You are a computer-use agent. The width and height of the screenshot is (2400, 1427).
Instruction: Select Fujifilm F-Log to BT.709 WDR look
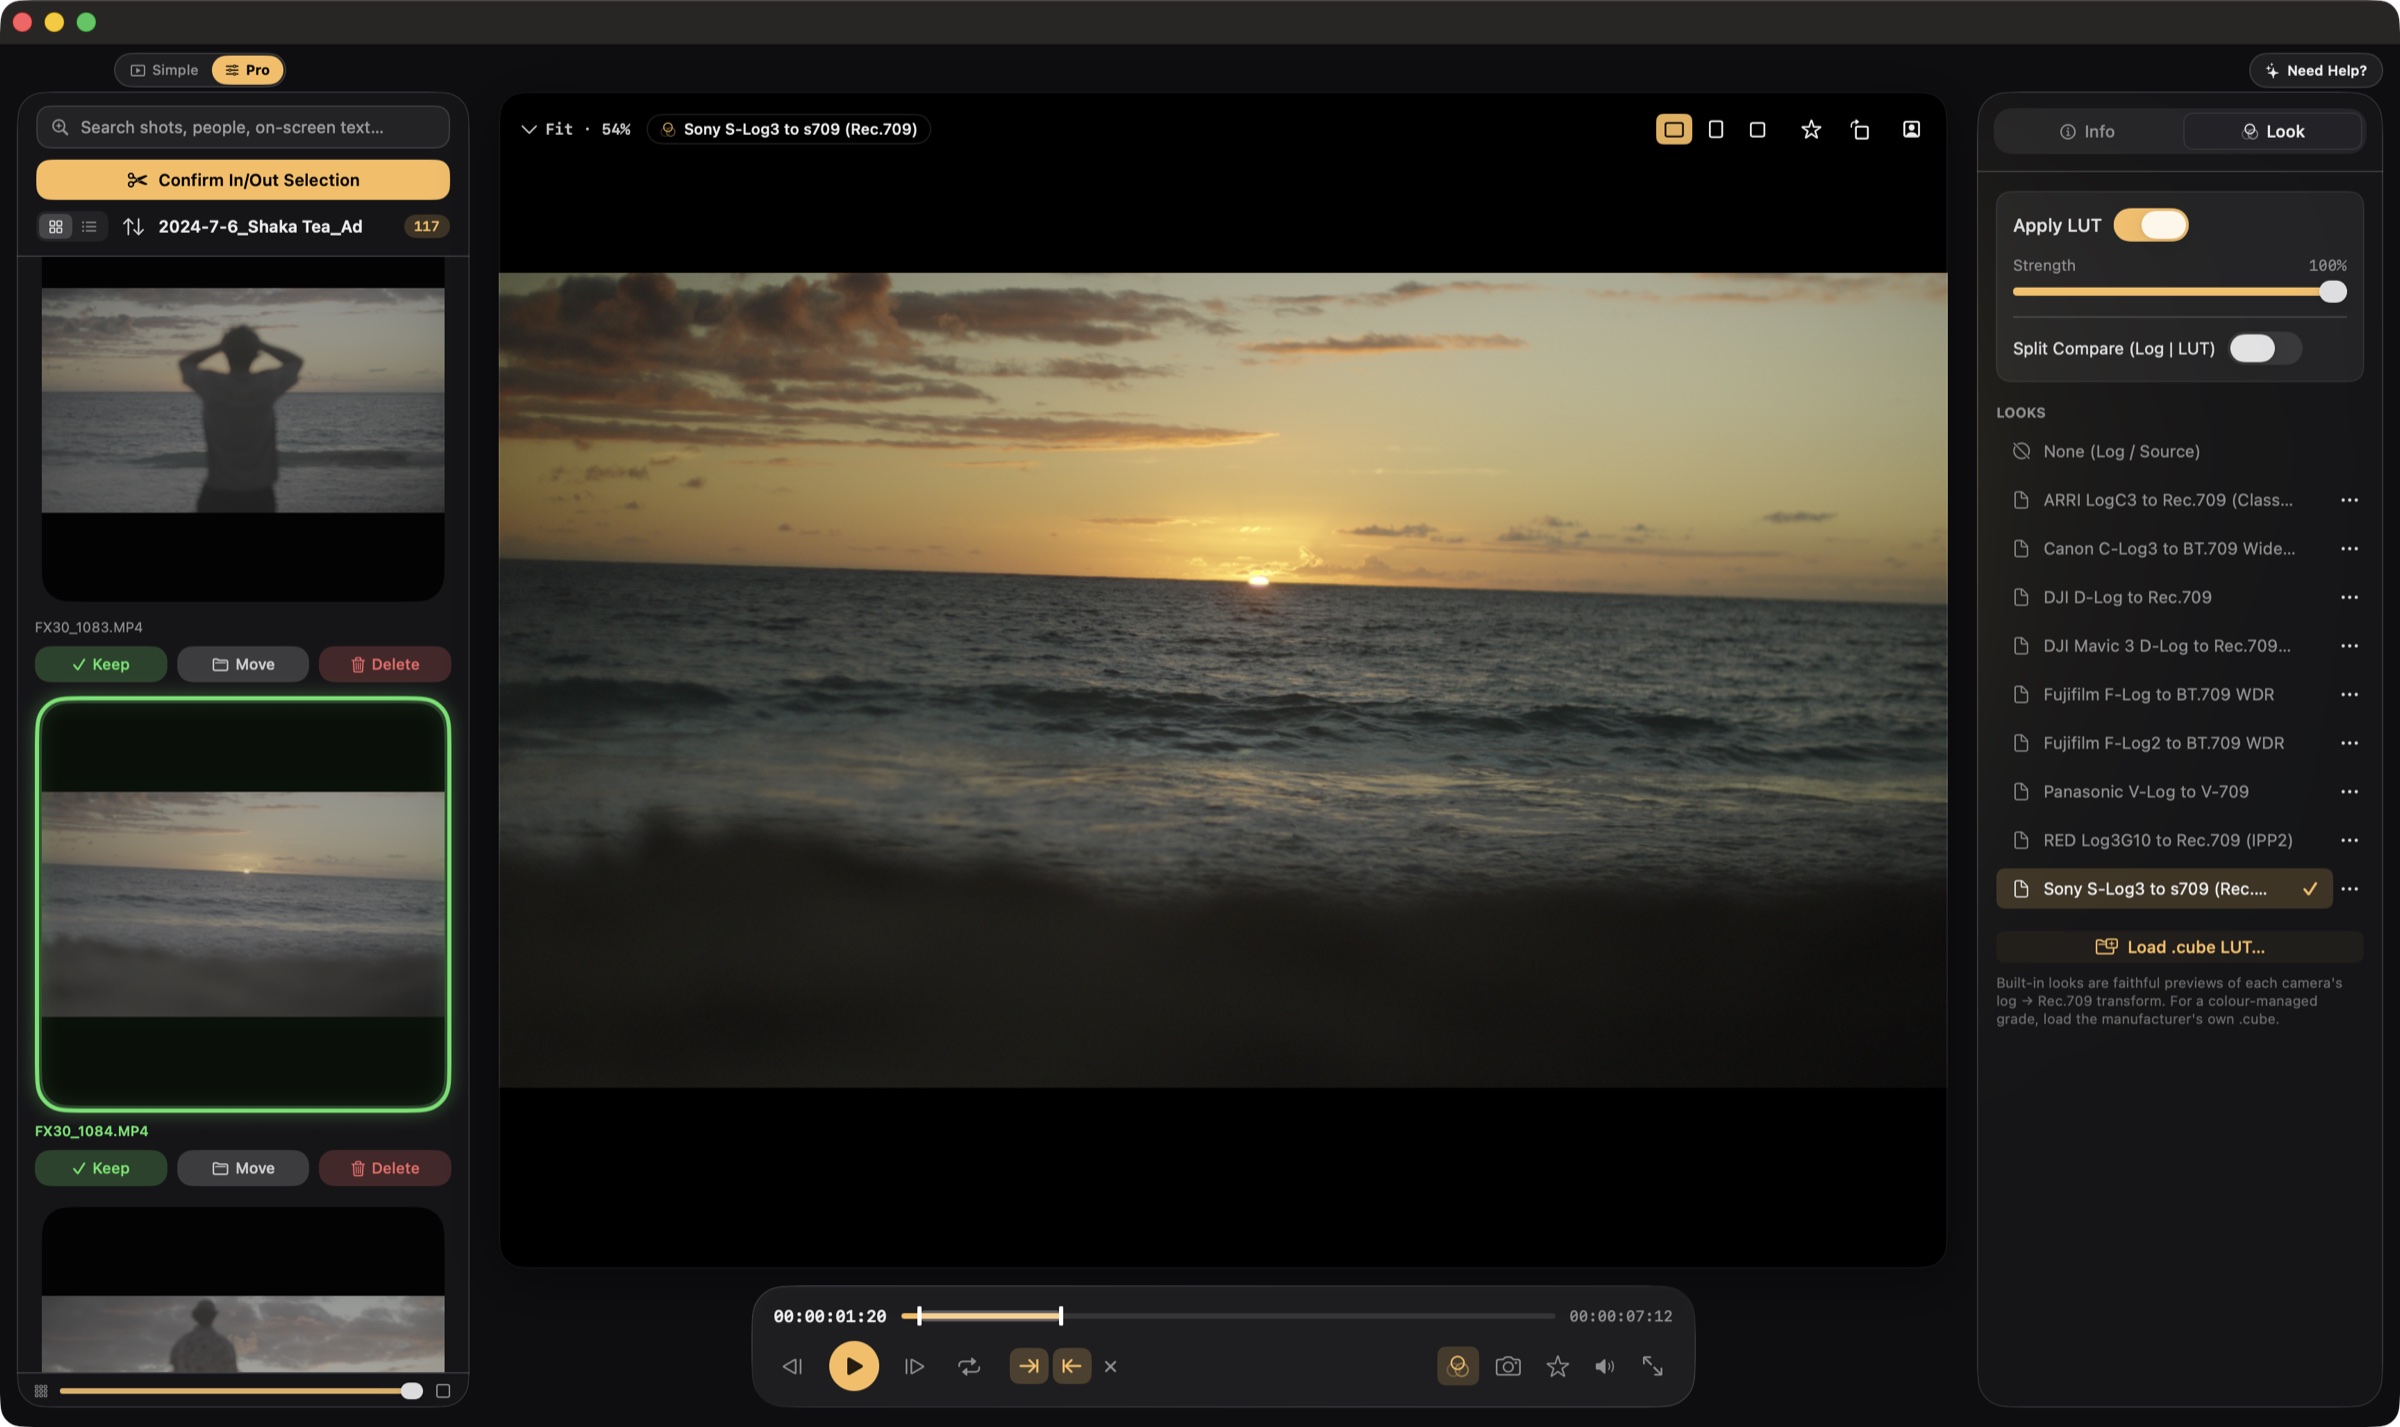click(x=2163, y=695)
